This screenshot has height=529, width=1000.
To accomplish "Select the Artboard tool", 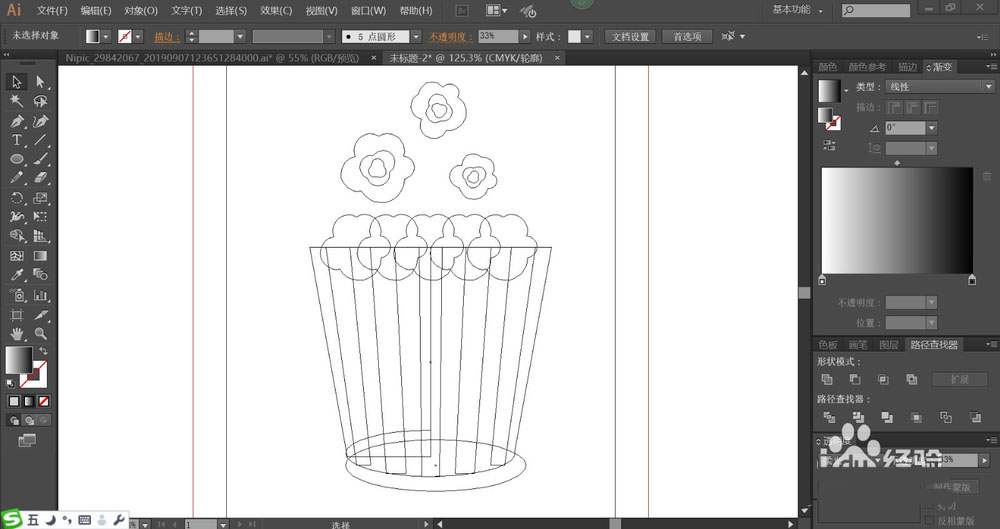I will tap(17, 315).
